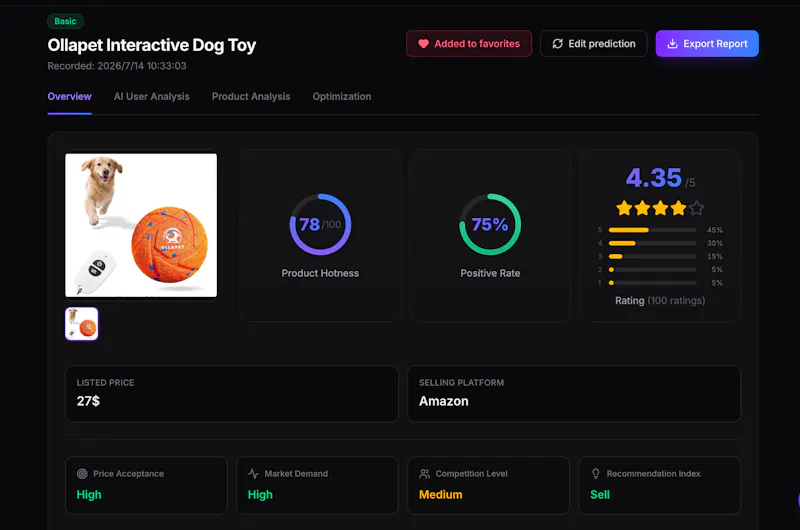Click the empty fifth rating star
Screen dimensions: 800x530
[696, 208]
